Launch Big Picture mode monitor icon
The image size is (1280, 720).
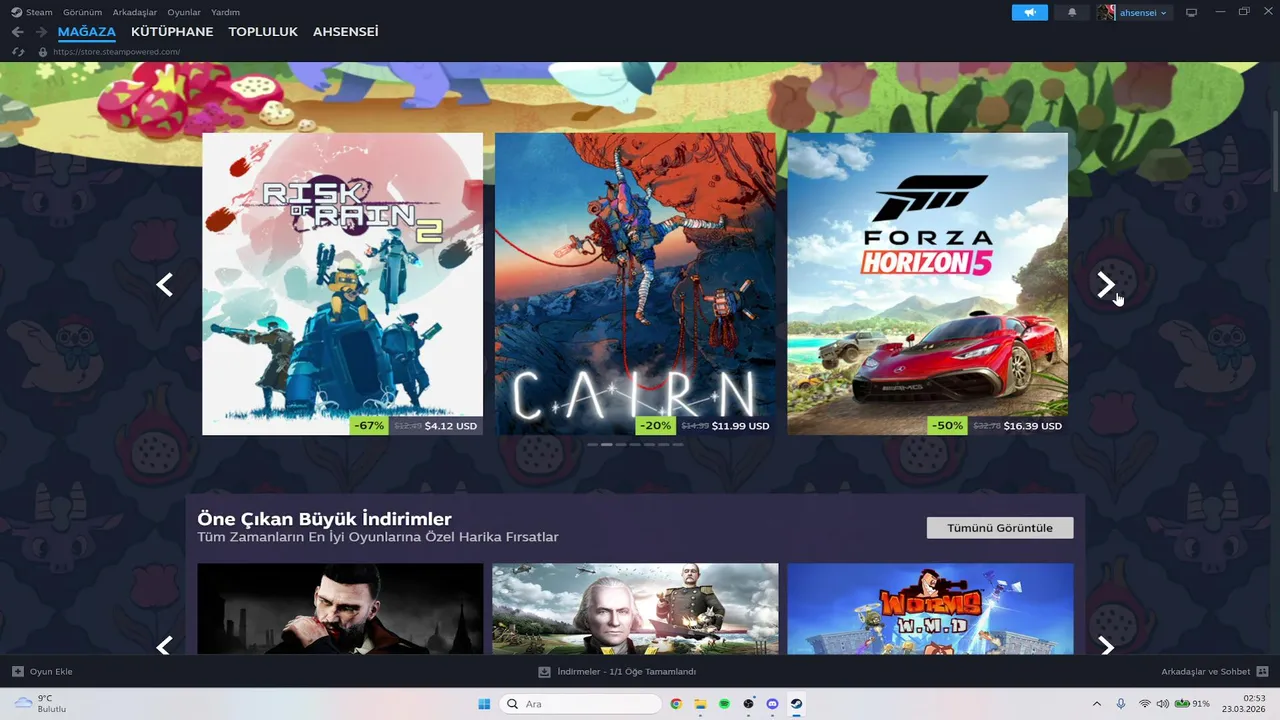1191,12
